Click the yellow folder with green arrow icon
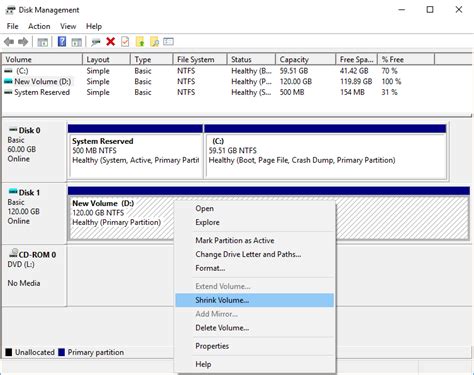Image resolution: width=474 pixels, height=375 pixels. click(140, 42)
